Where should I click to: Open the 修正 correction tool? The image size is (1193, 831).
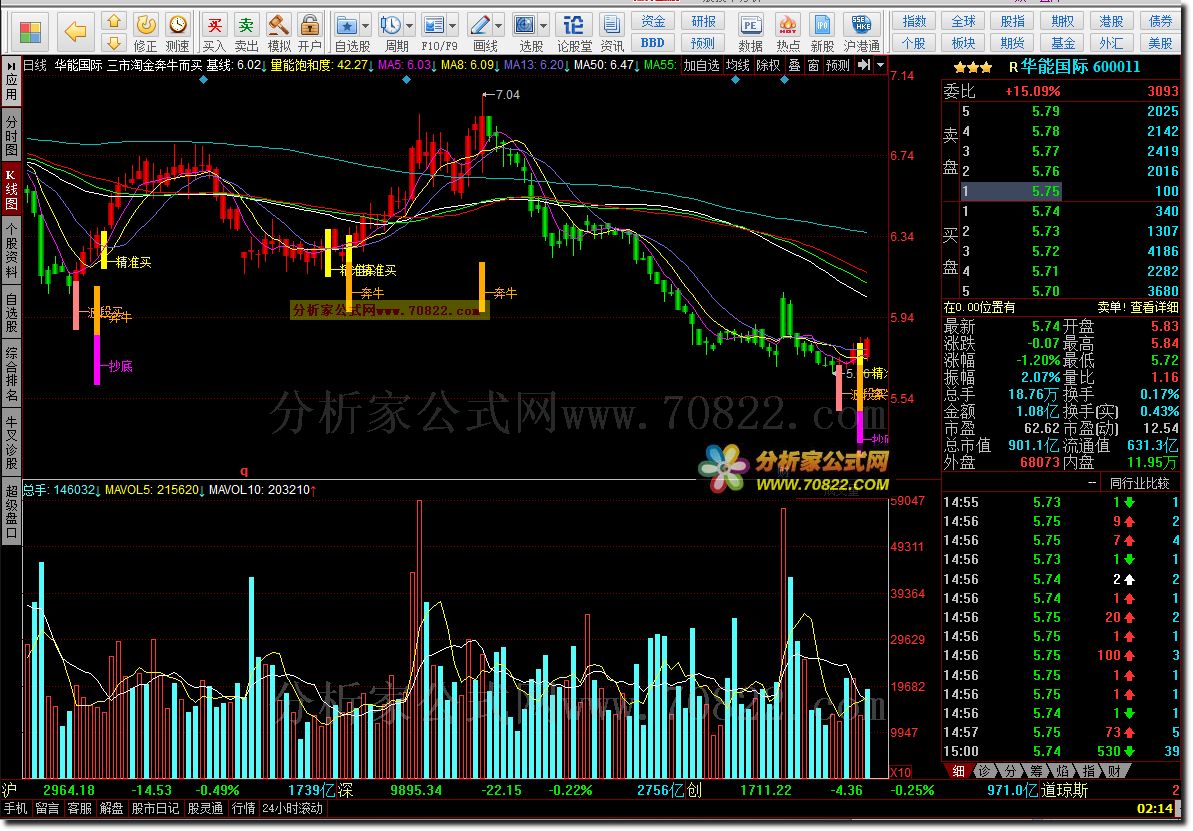pyautogui.click(x=145, y=33)
